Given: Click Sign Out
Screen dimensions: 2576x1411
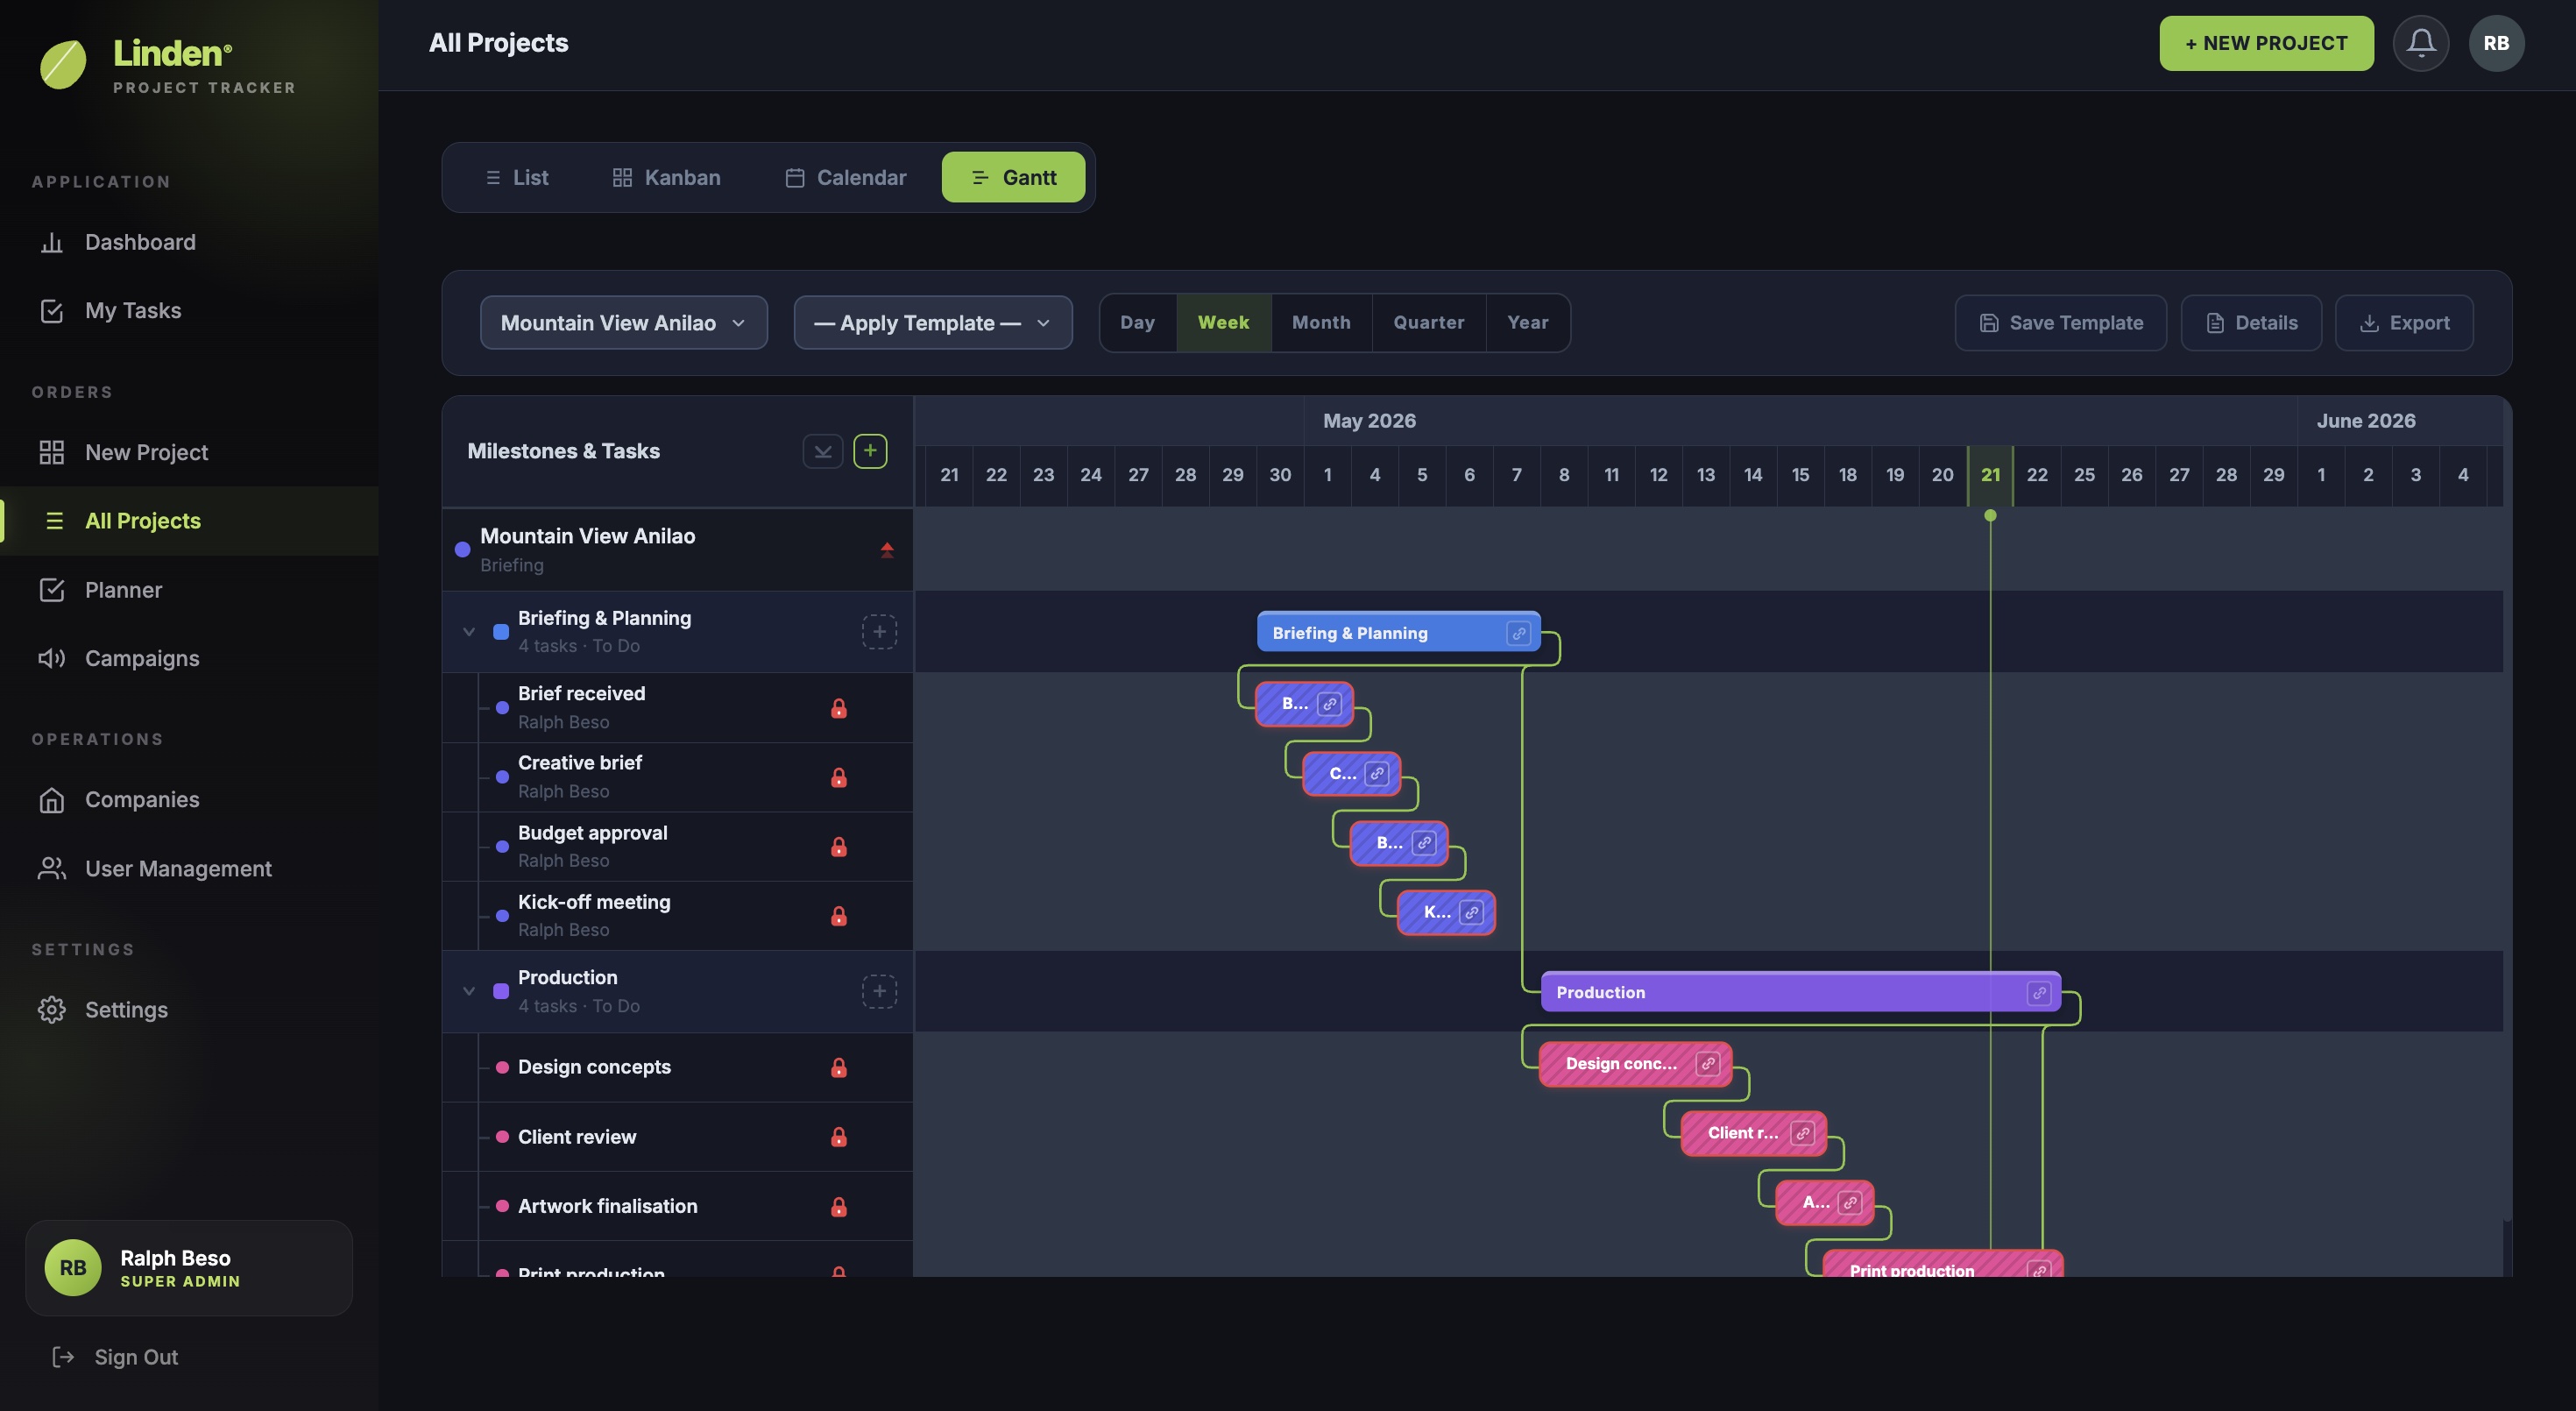Looking at the screenshot, I should (114, 1357).
